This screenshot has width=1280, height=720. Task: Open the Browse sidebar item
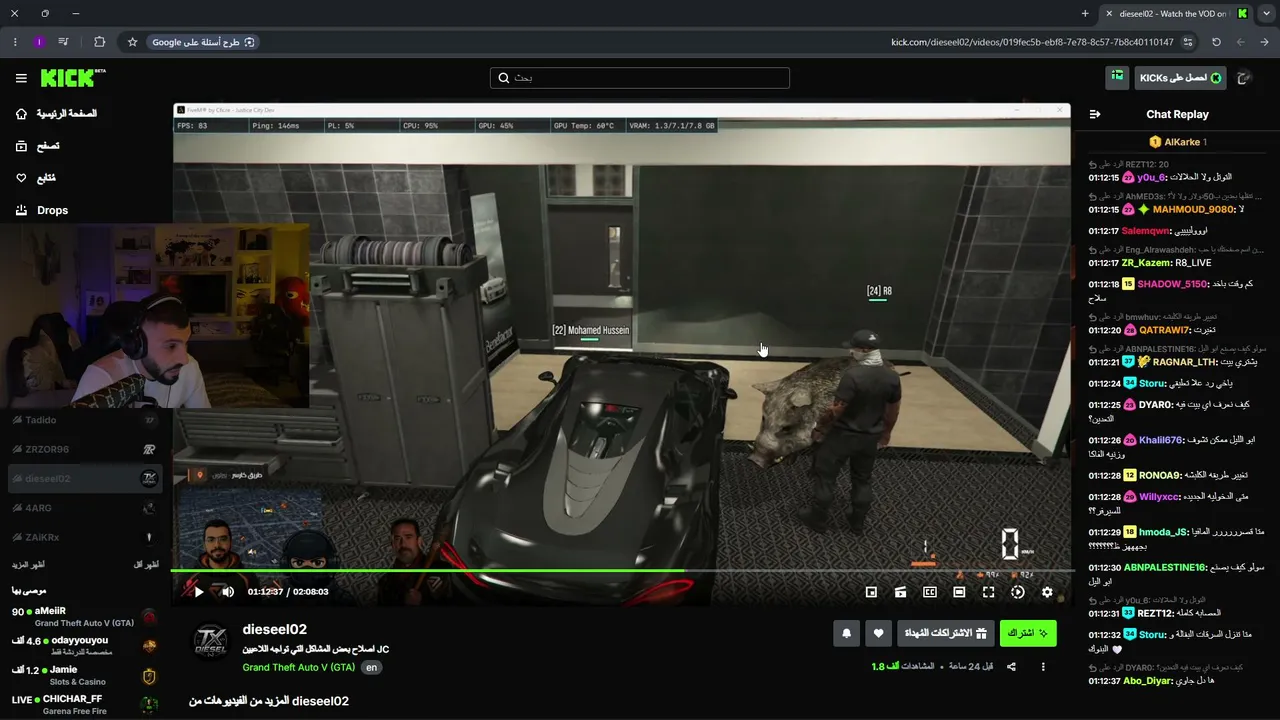(38, 146)
